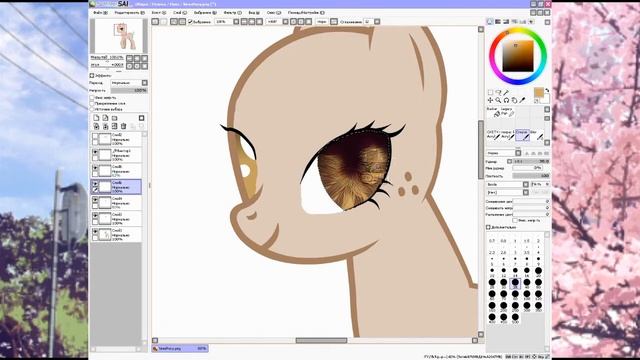Screen dimensions: 640x360
Task: Select the rotate canvas tool
Action: click(506, 100)
